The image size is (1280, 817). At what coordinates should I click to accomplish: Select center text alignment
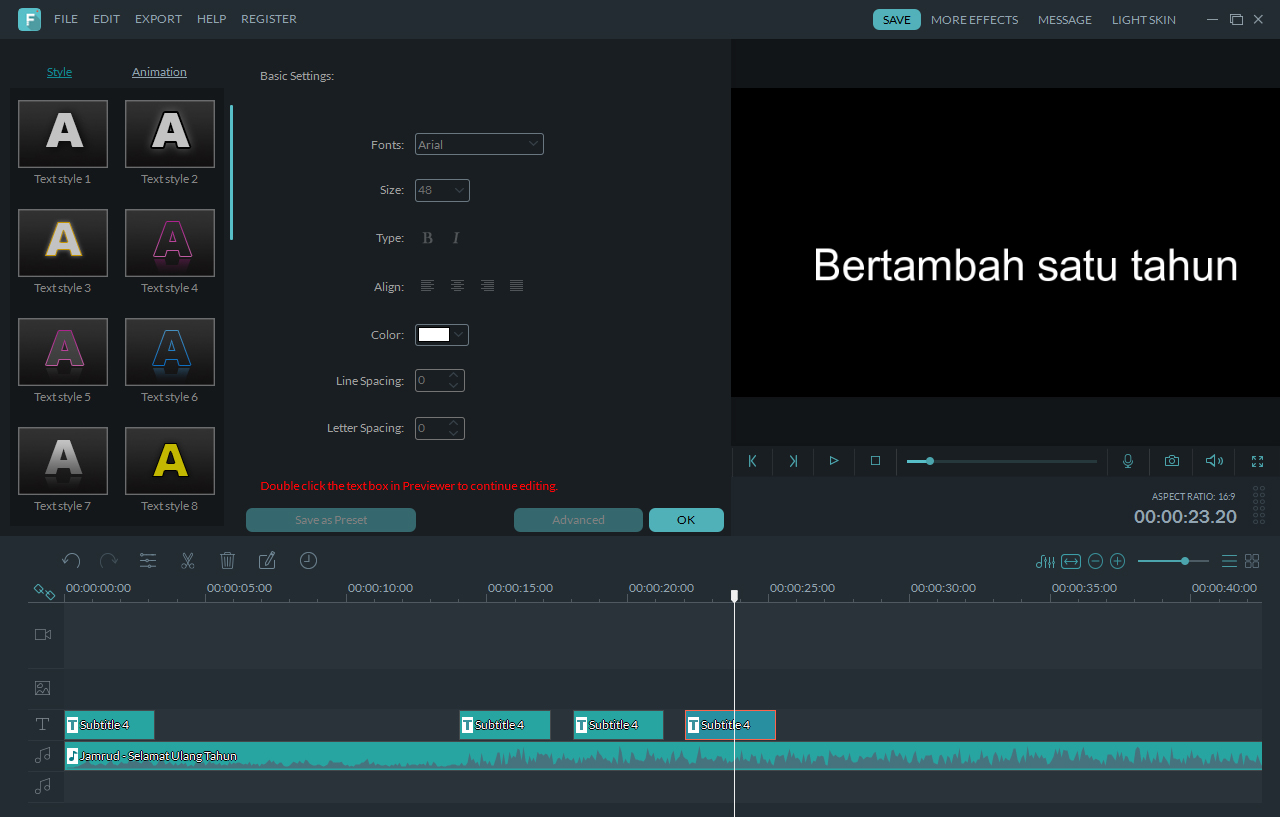[457, 286]
